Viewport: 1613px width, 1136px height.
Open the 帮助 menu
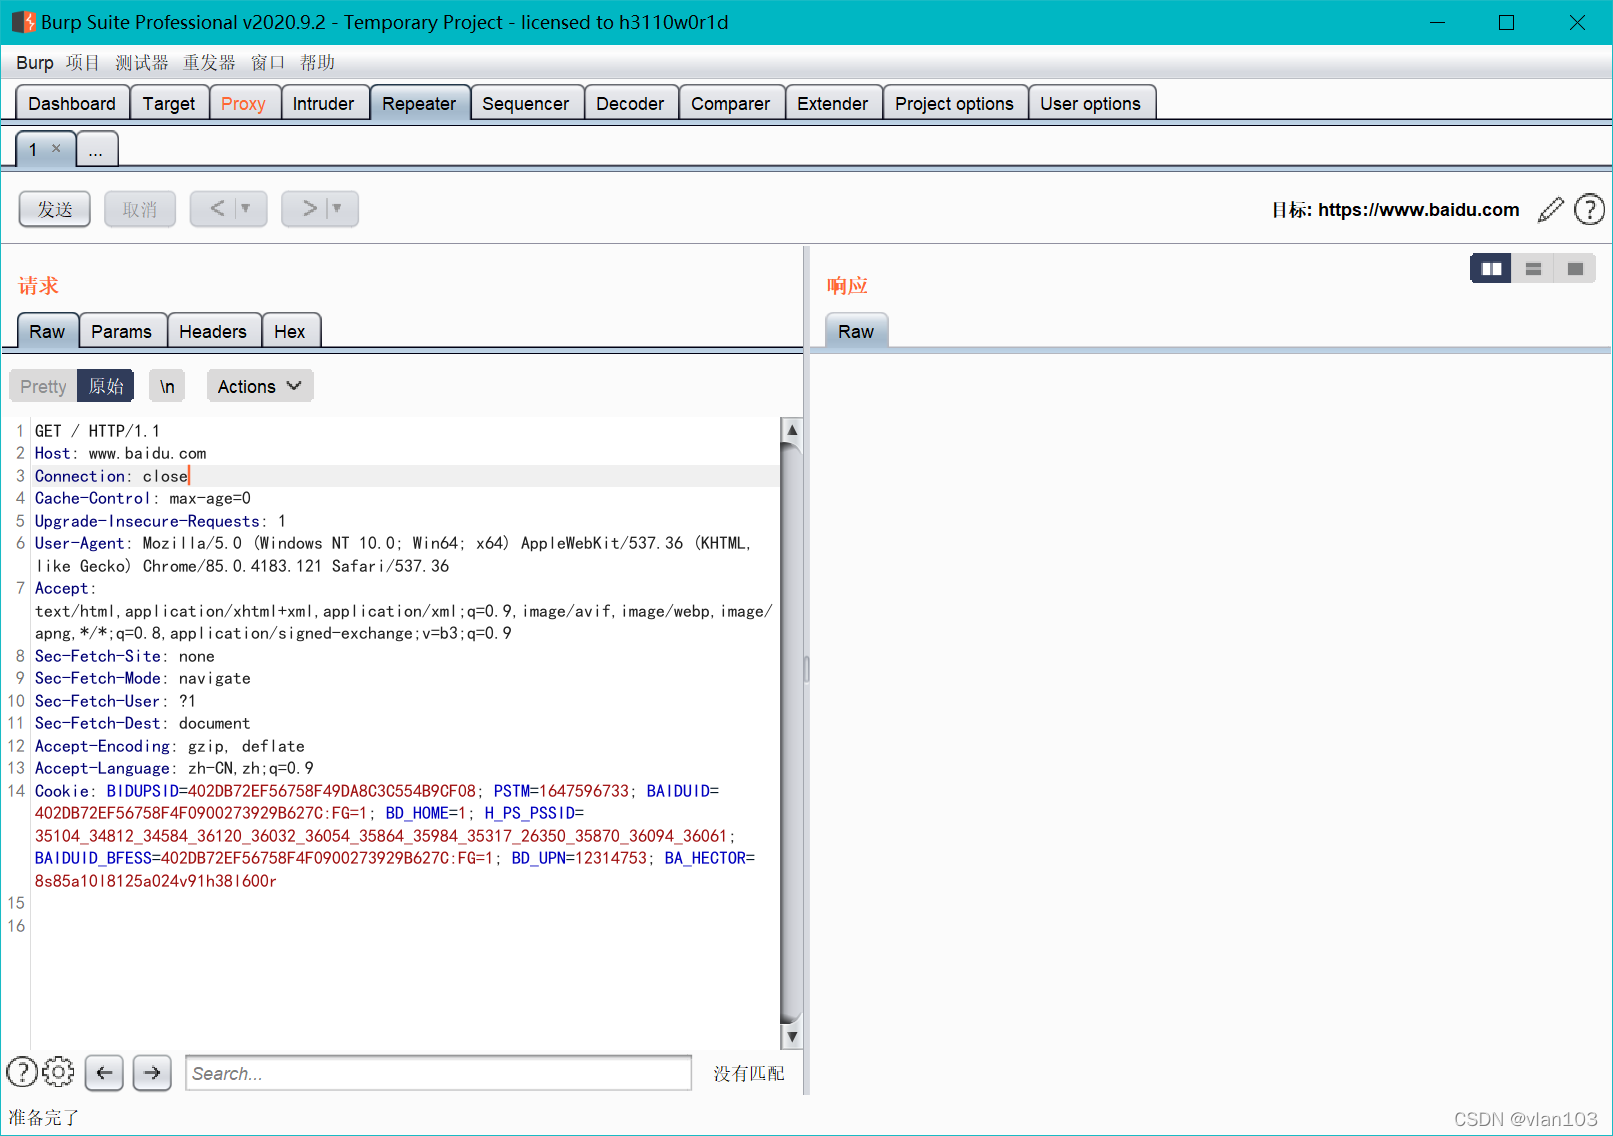pyautogui.click(x=317, y=63)
